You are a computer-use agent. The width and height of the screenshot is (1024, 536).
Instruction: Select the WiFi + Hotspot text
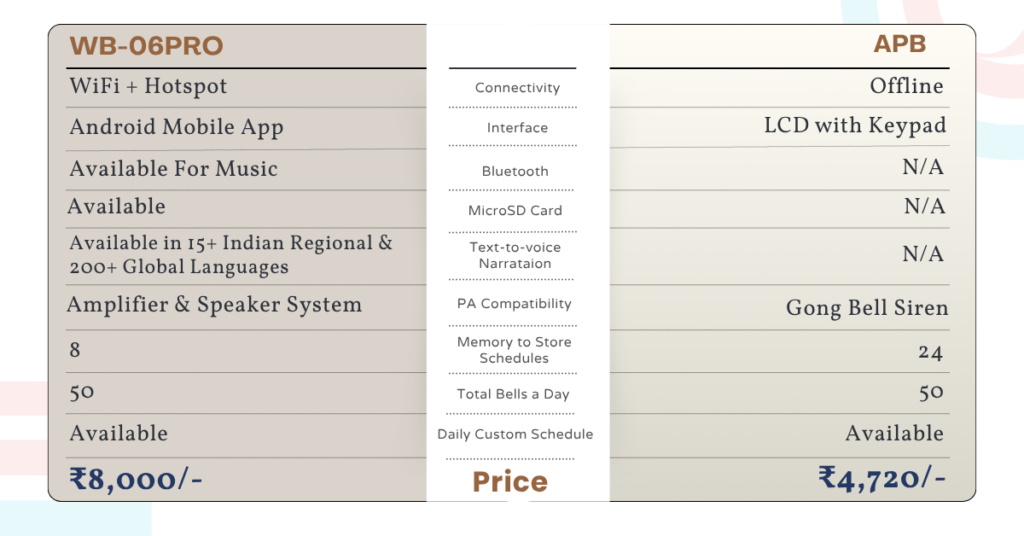tap(148, 86)
